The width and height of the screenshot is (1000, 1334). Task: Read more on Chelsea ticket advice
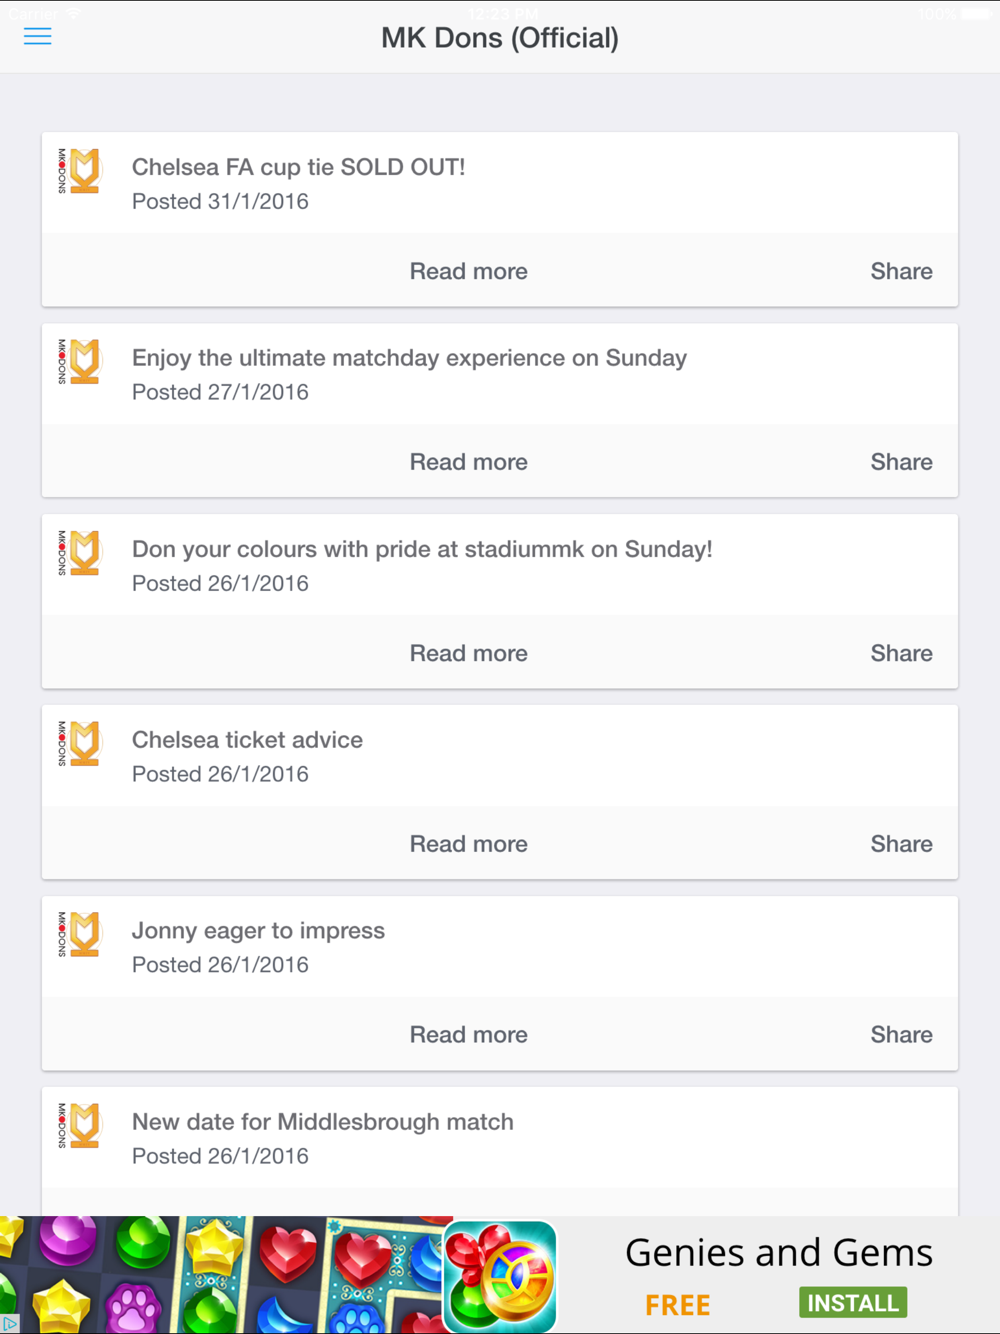tap(468, 844)
